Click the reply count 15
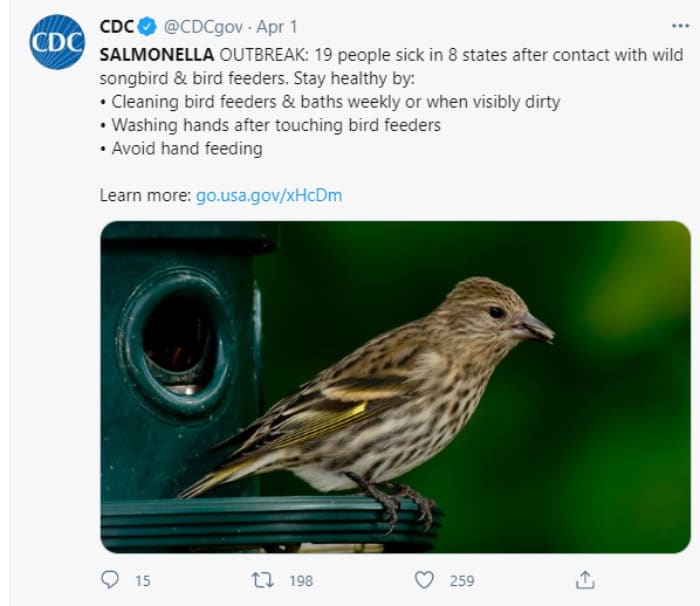Image resolution: width=700 pixels, height=606 pixels. pyautogui.click(x=142, y=581)
